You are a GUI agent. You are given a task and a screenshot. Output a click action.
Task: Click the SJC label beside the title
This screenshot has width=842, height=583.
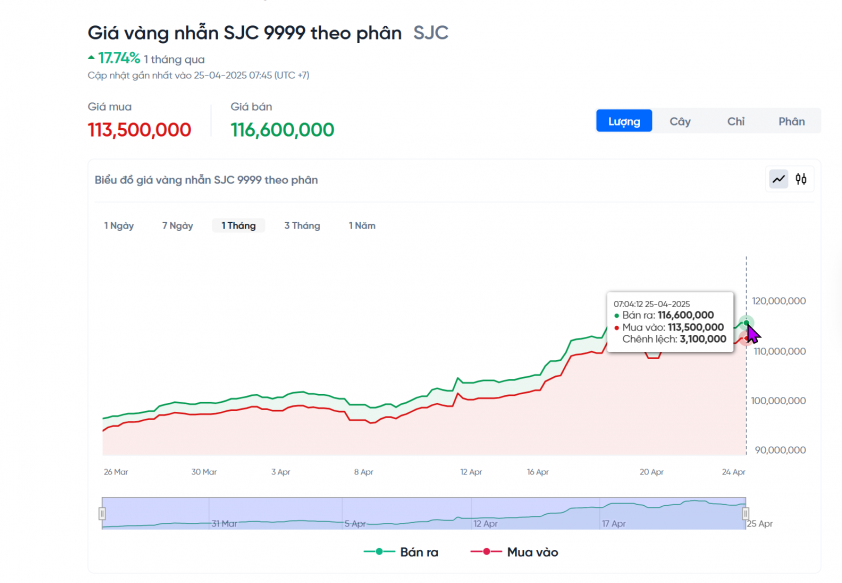coord(431,33)
